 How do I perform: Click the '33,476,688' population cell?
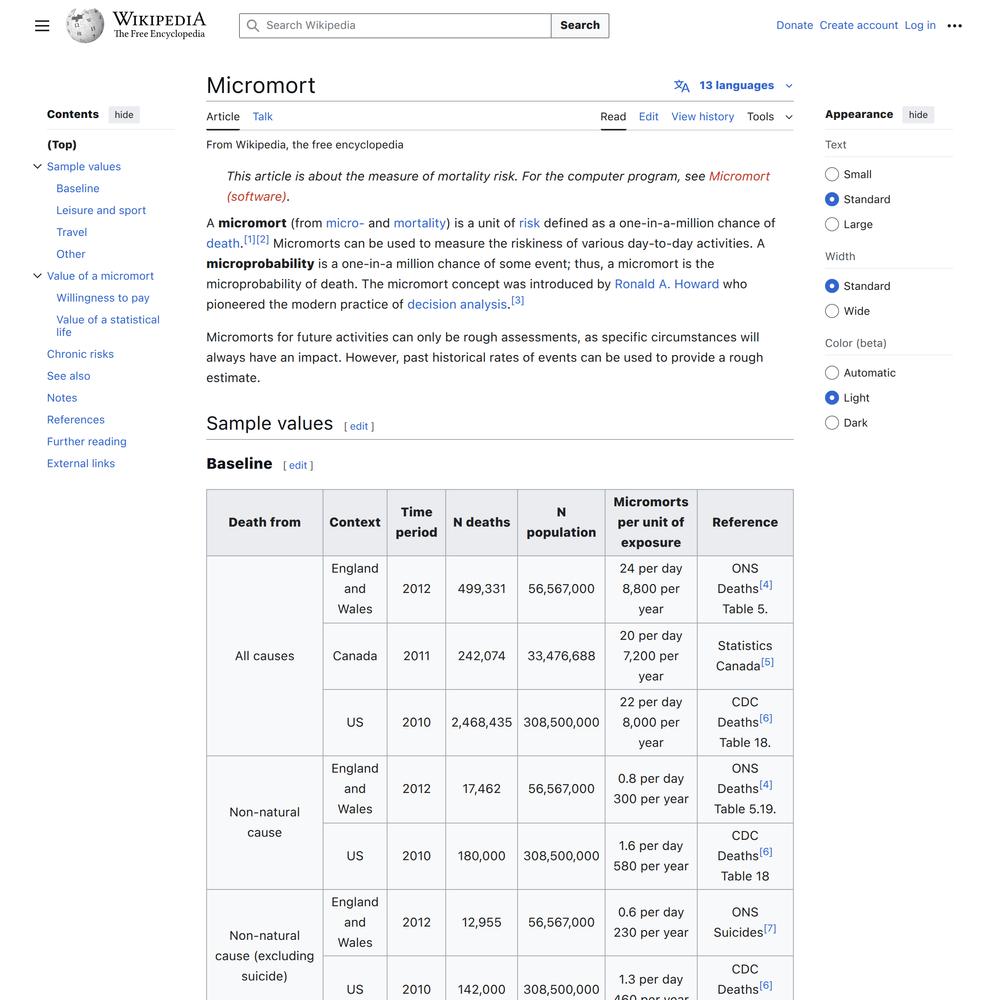tap(561, 656)
